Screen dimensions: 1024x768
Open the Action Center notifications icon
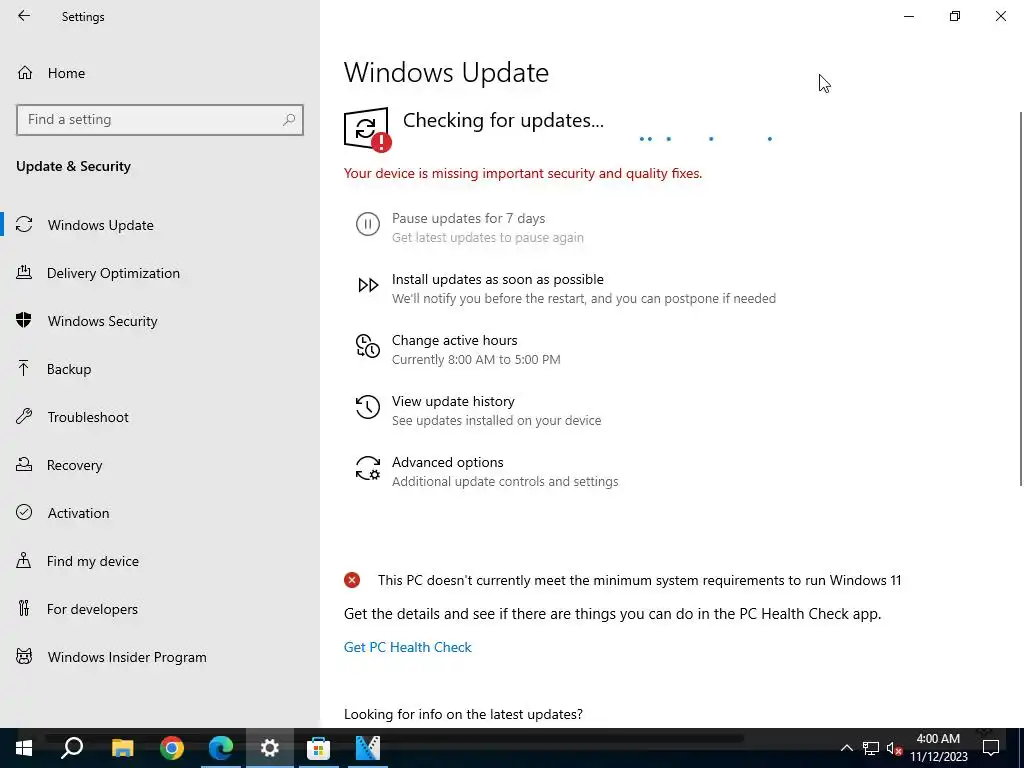pyautogui.click(x=991, y=748)
